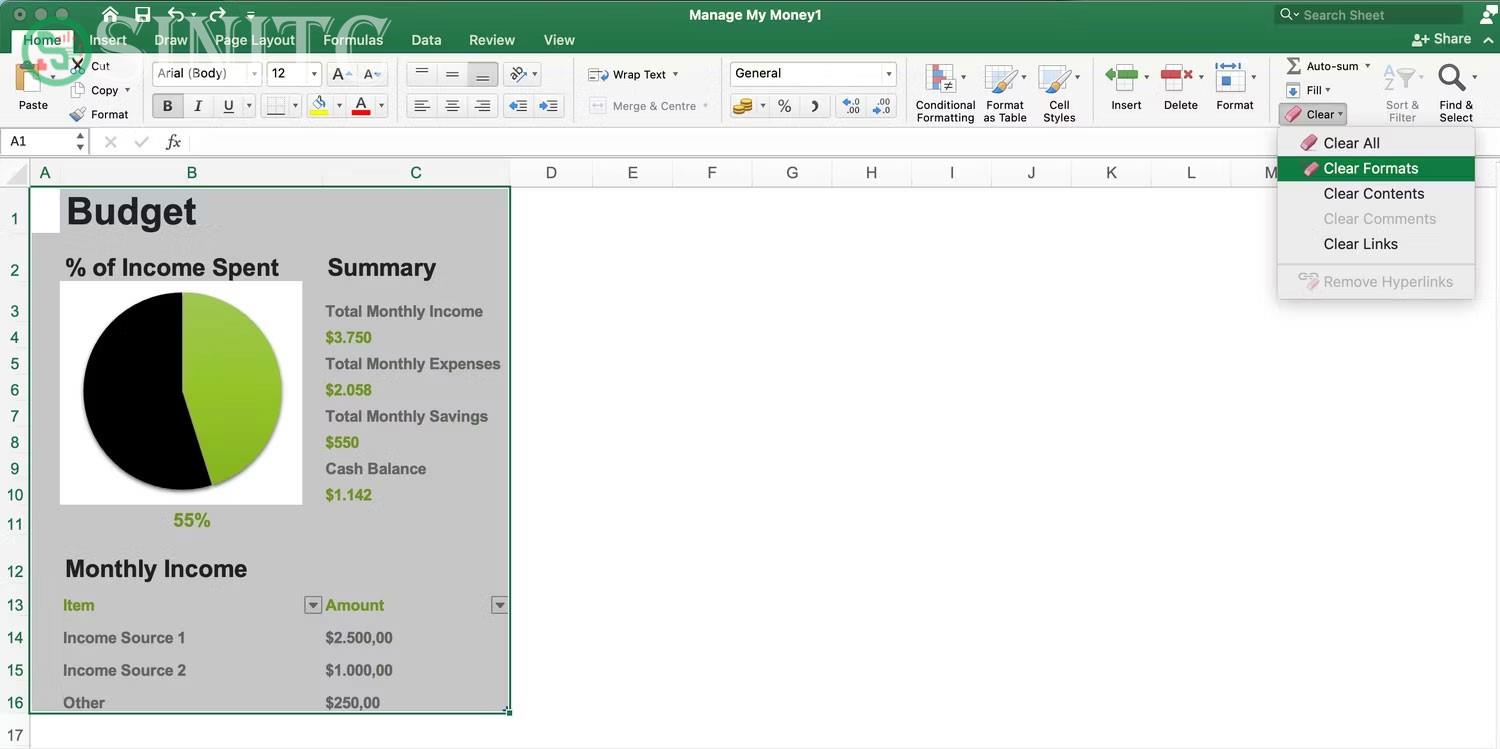1500x749 pixels.
Task: Toggle Bold formatting
Action: [x=167, y=106]
